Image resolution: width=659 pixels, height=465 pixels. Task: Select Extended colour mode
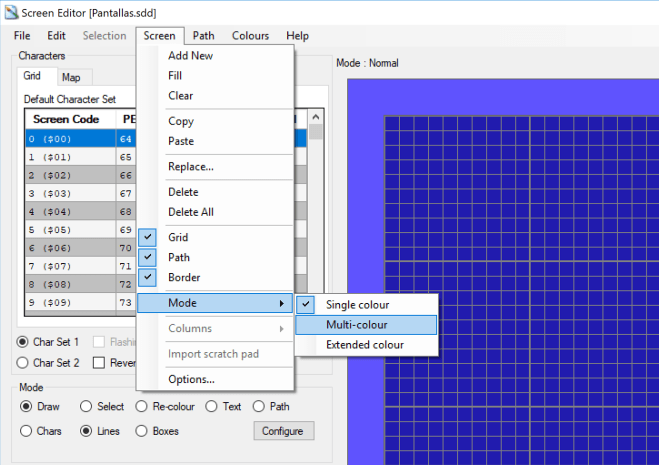tap(365, 345)
